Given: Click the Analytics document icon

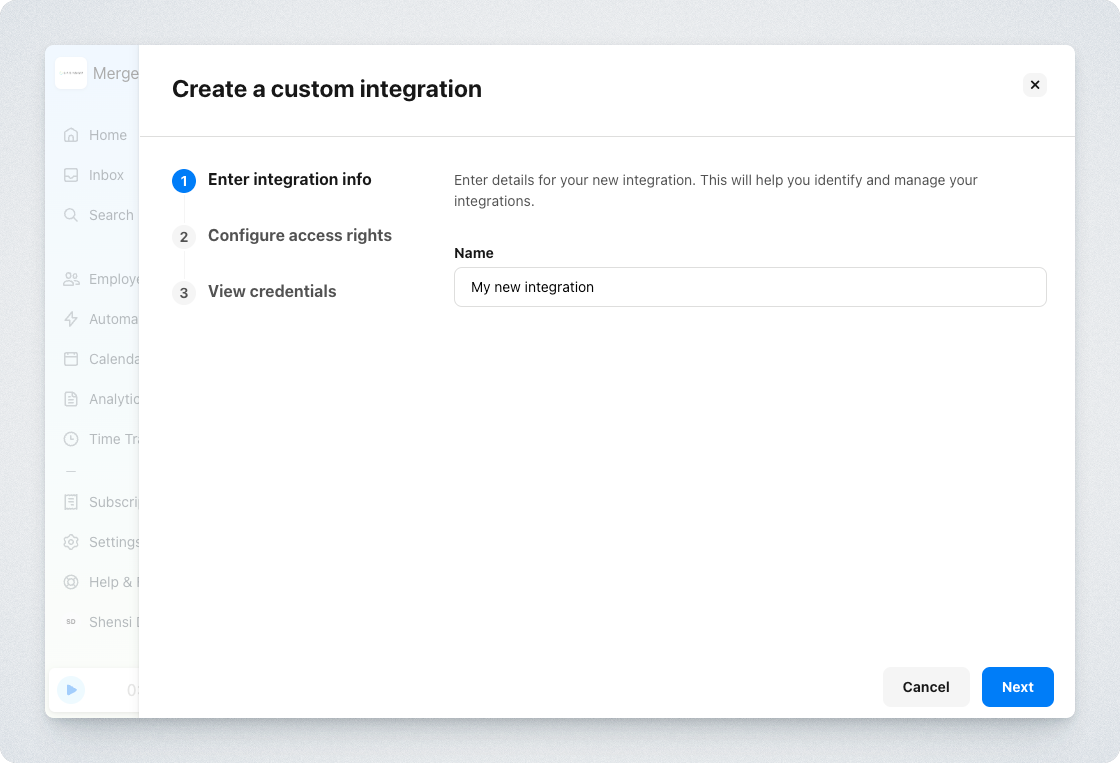Looking at the screenshot, I should pos(71,399).
